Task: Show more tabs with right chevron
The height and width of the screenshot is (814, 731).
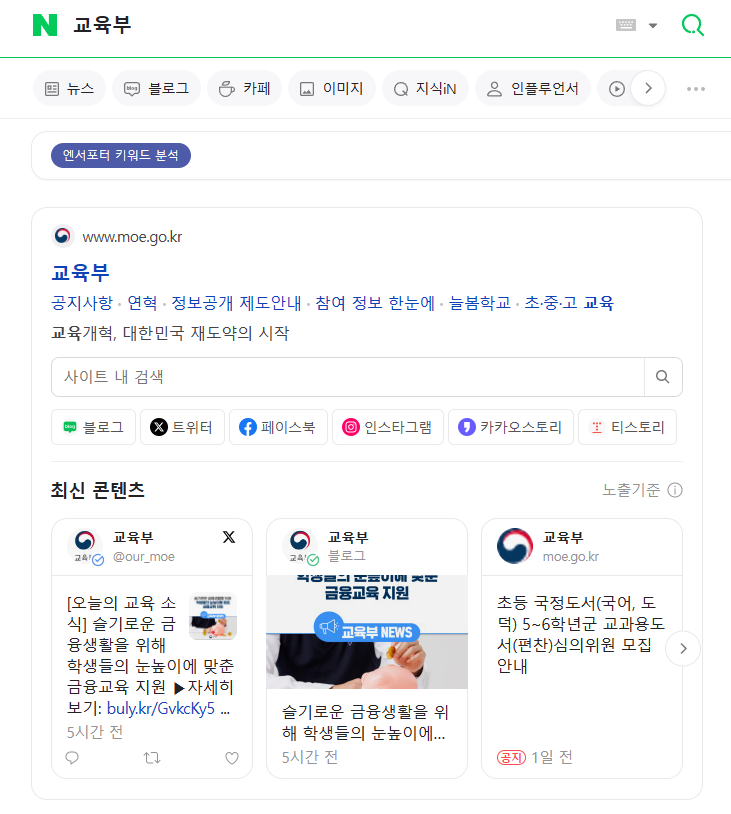Action: tap(648, 88)
